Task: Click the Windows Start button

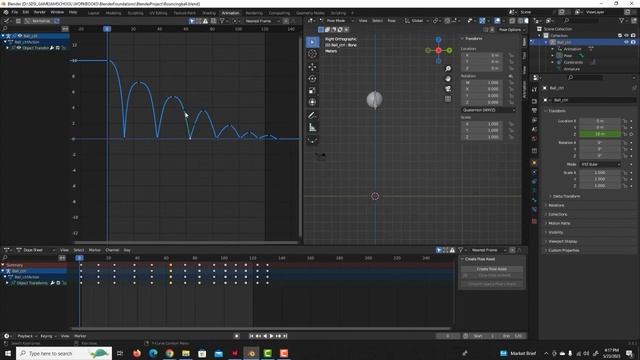Action: (x=7, y=353)
